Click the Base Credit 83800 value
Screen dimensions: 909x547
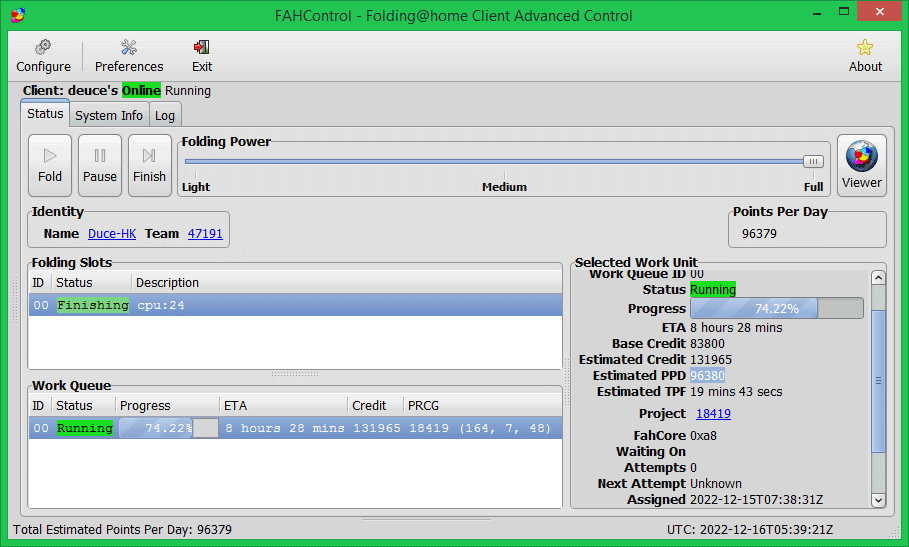[707, 344]
